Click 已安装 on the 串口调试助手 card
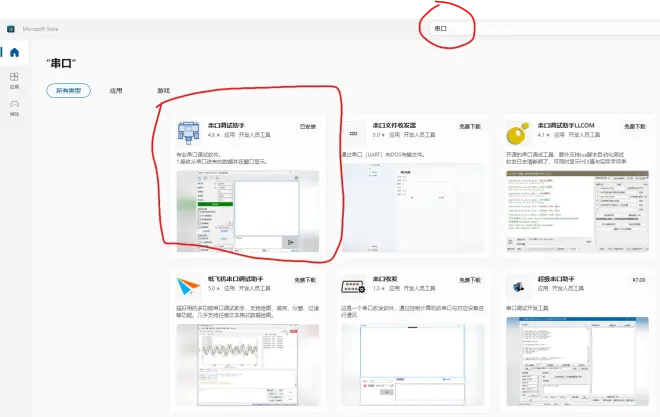The height and width of the screenshot is (417, 660). (308, 126)
